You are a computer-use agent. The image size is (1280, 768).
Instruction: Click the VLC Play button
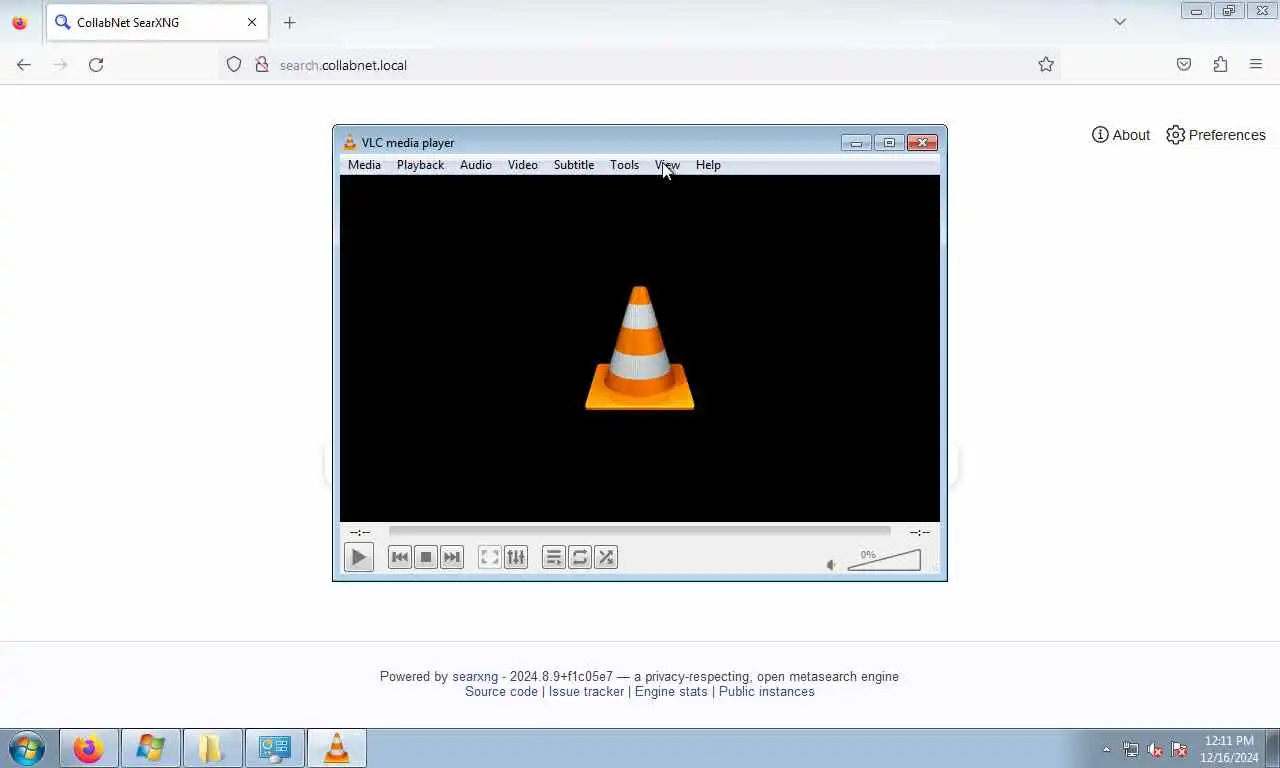pos(358,557)
